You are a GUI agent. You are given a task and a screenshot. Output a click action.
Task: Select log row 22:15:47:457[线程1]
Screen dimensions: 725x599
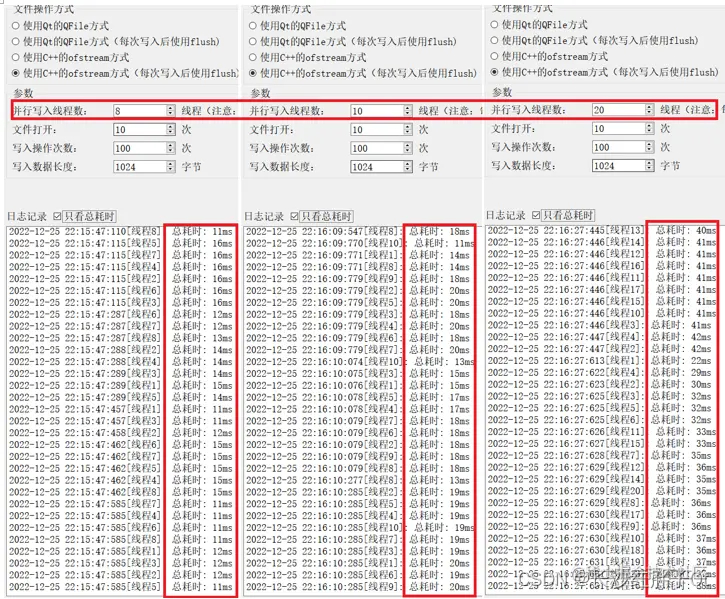click(x=121, y=409)
